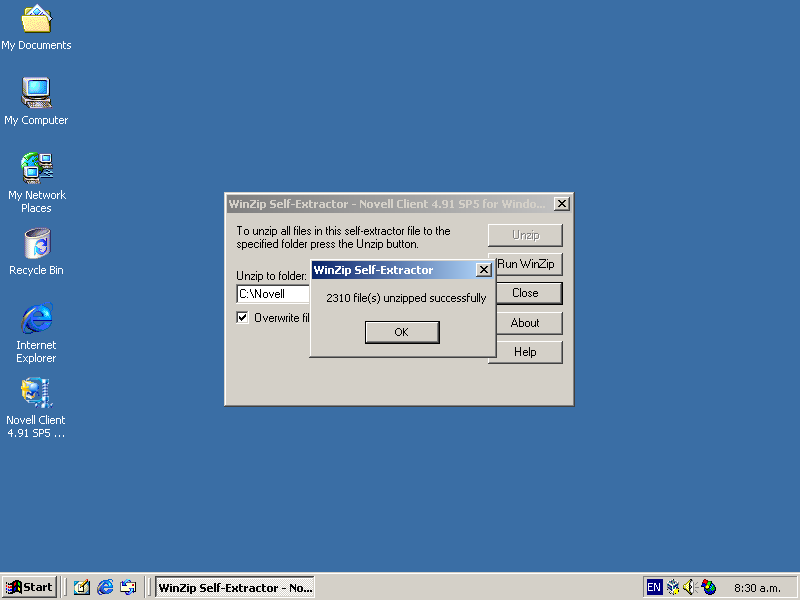Close the Novell Client extractor window
800x600 pixels.
(x=562, y=204)
